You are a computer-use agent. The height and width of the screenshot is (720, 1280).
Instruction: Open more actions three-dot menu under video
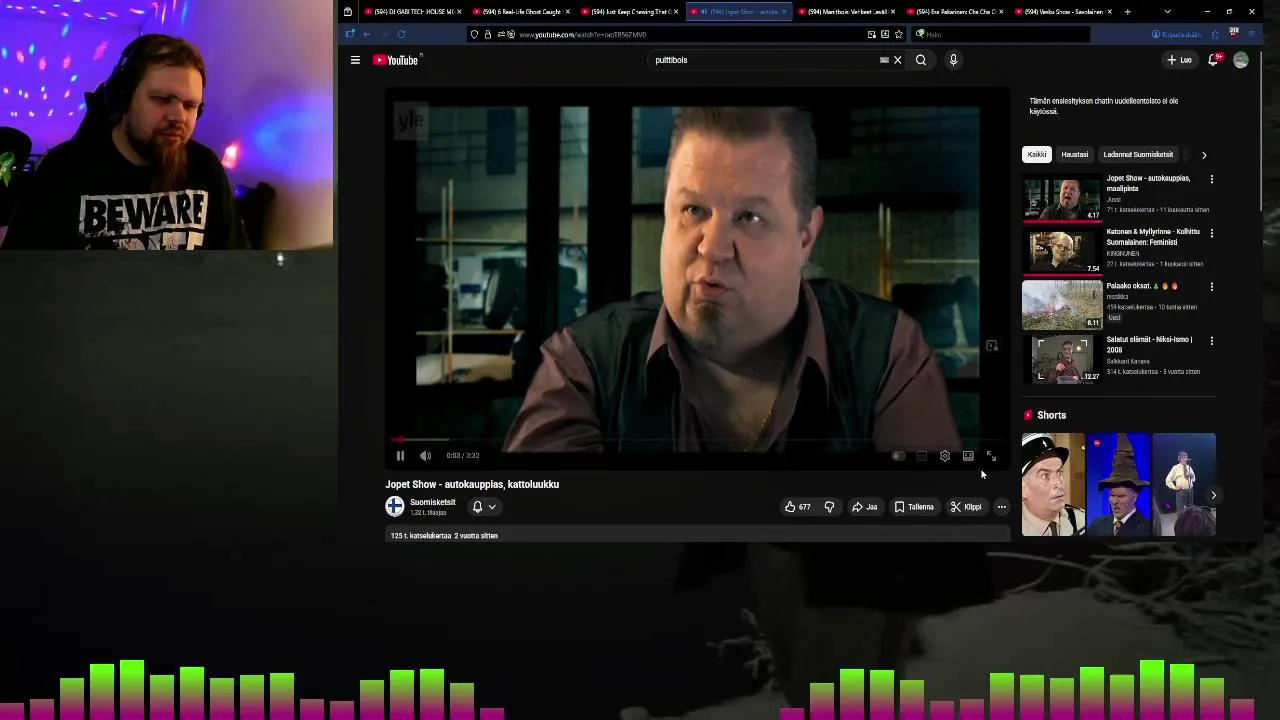point(1001,507)
